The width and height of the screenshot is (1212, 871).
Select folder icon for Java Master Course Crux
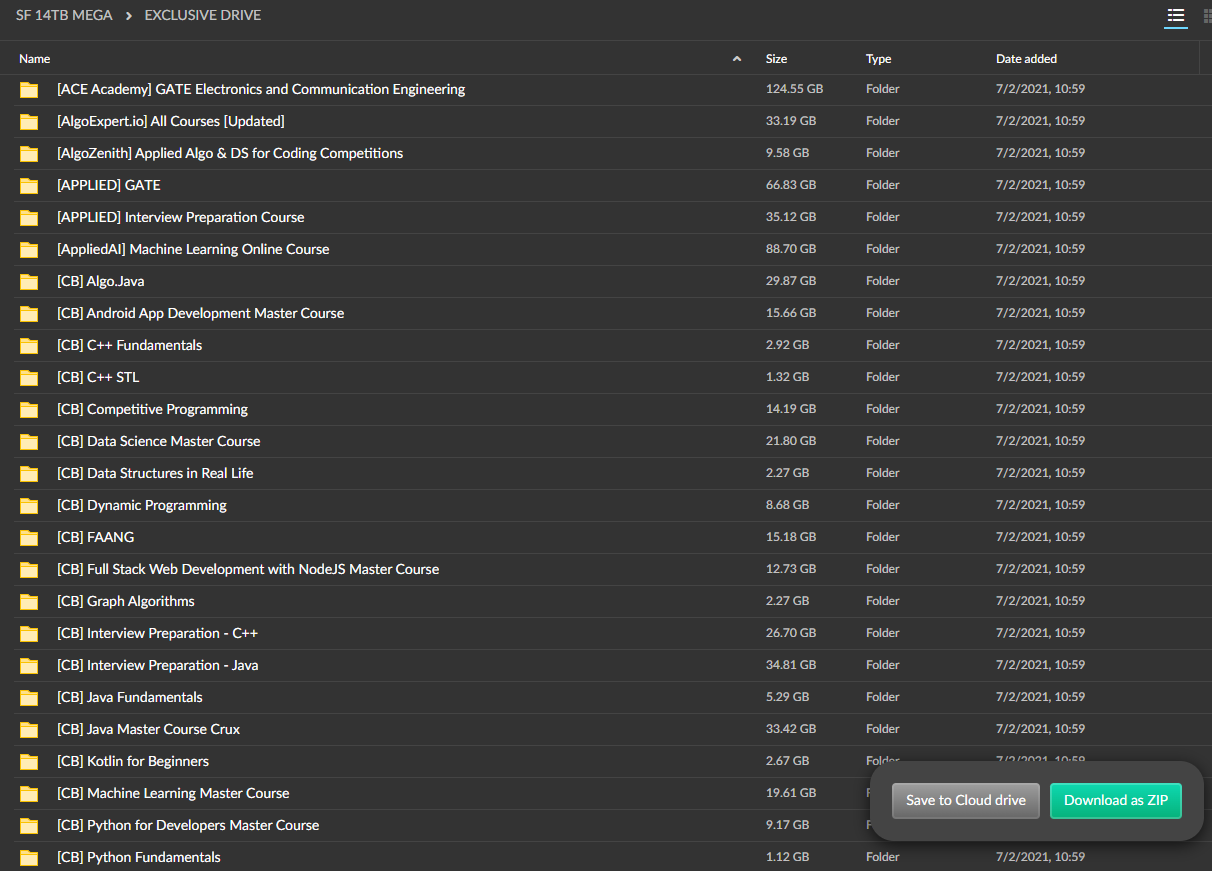click(29, 730)
